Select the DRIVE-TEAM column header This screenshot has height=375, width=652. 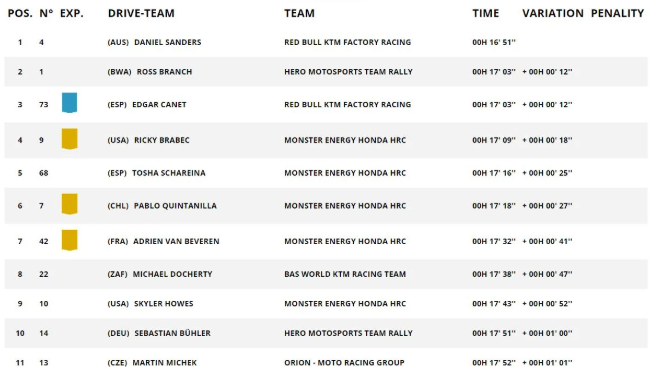pos(141,13)
